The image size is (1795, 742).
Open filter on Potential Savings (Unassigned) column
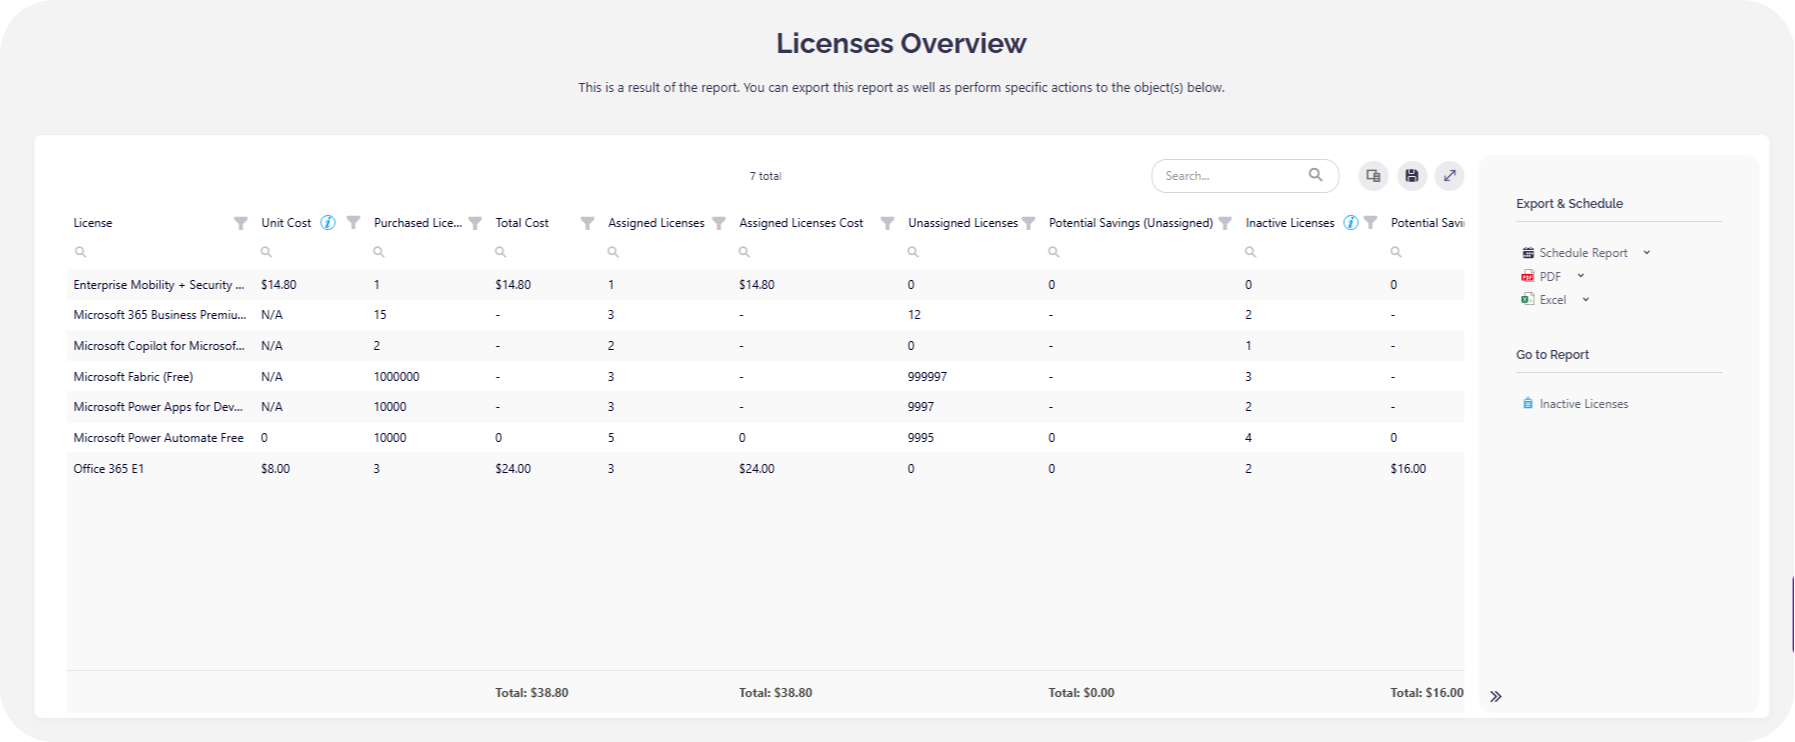point(1225,223)
